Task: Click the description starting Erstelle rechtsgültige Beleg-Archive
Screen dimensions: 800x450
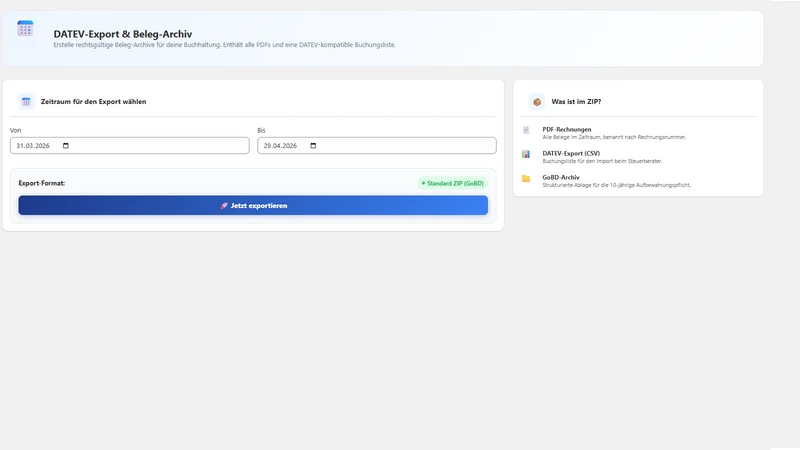Action: (x=224, y=45)
